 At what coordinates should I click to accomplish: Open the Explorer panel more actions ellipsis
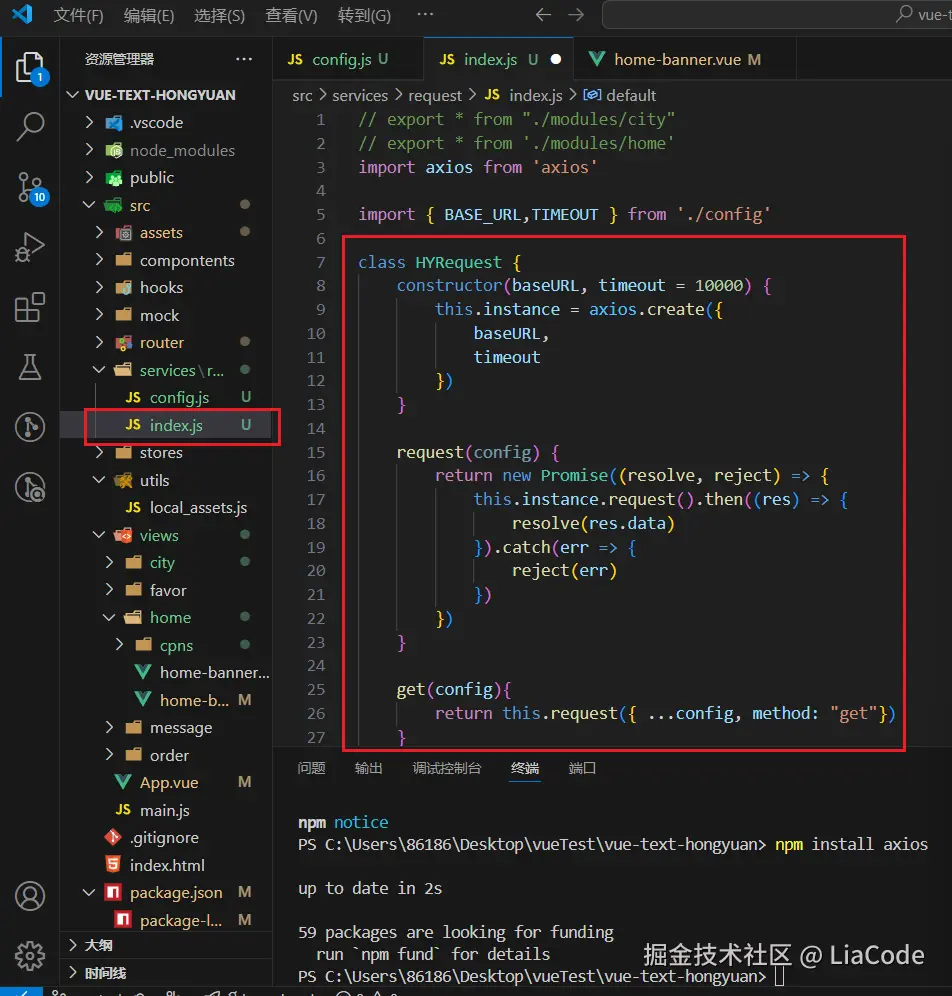point(244,59)
